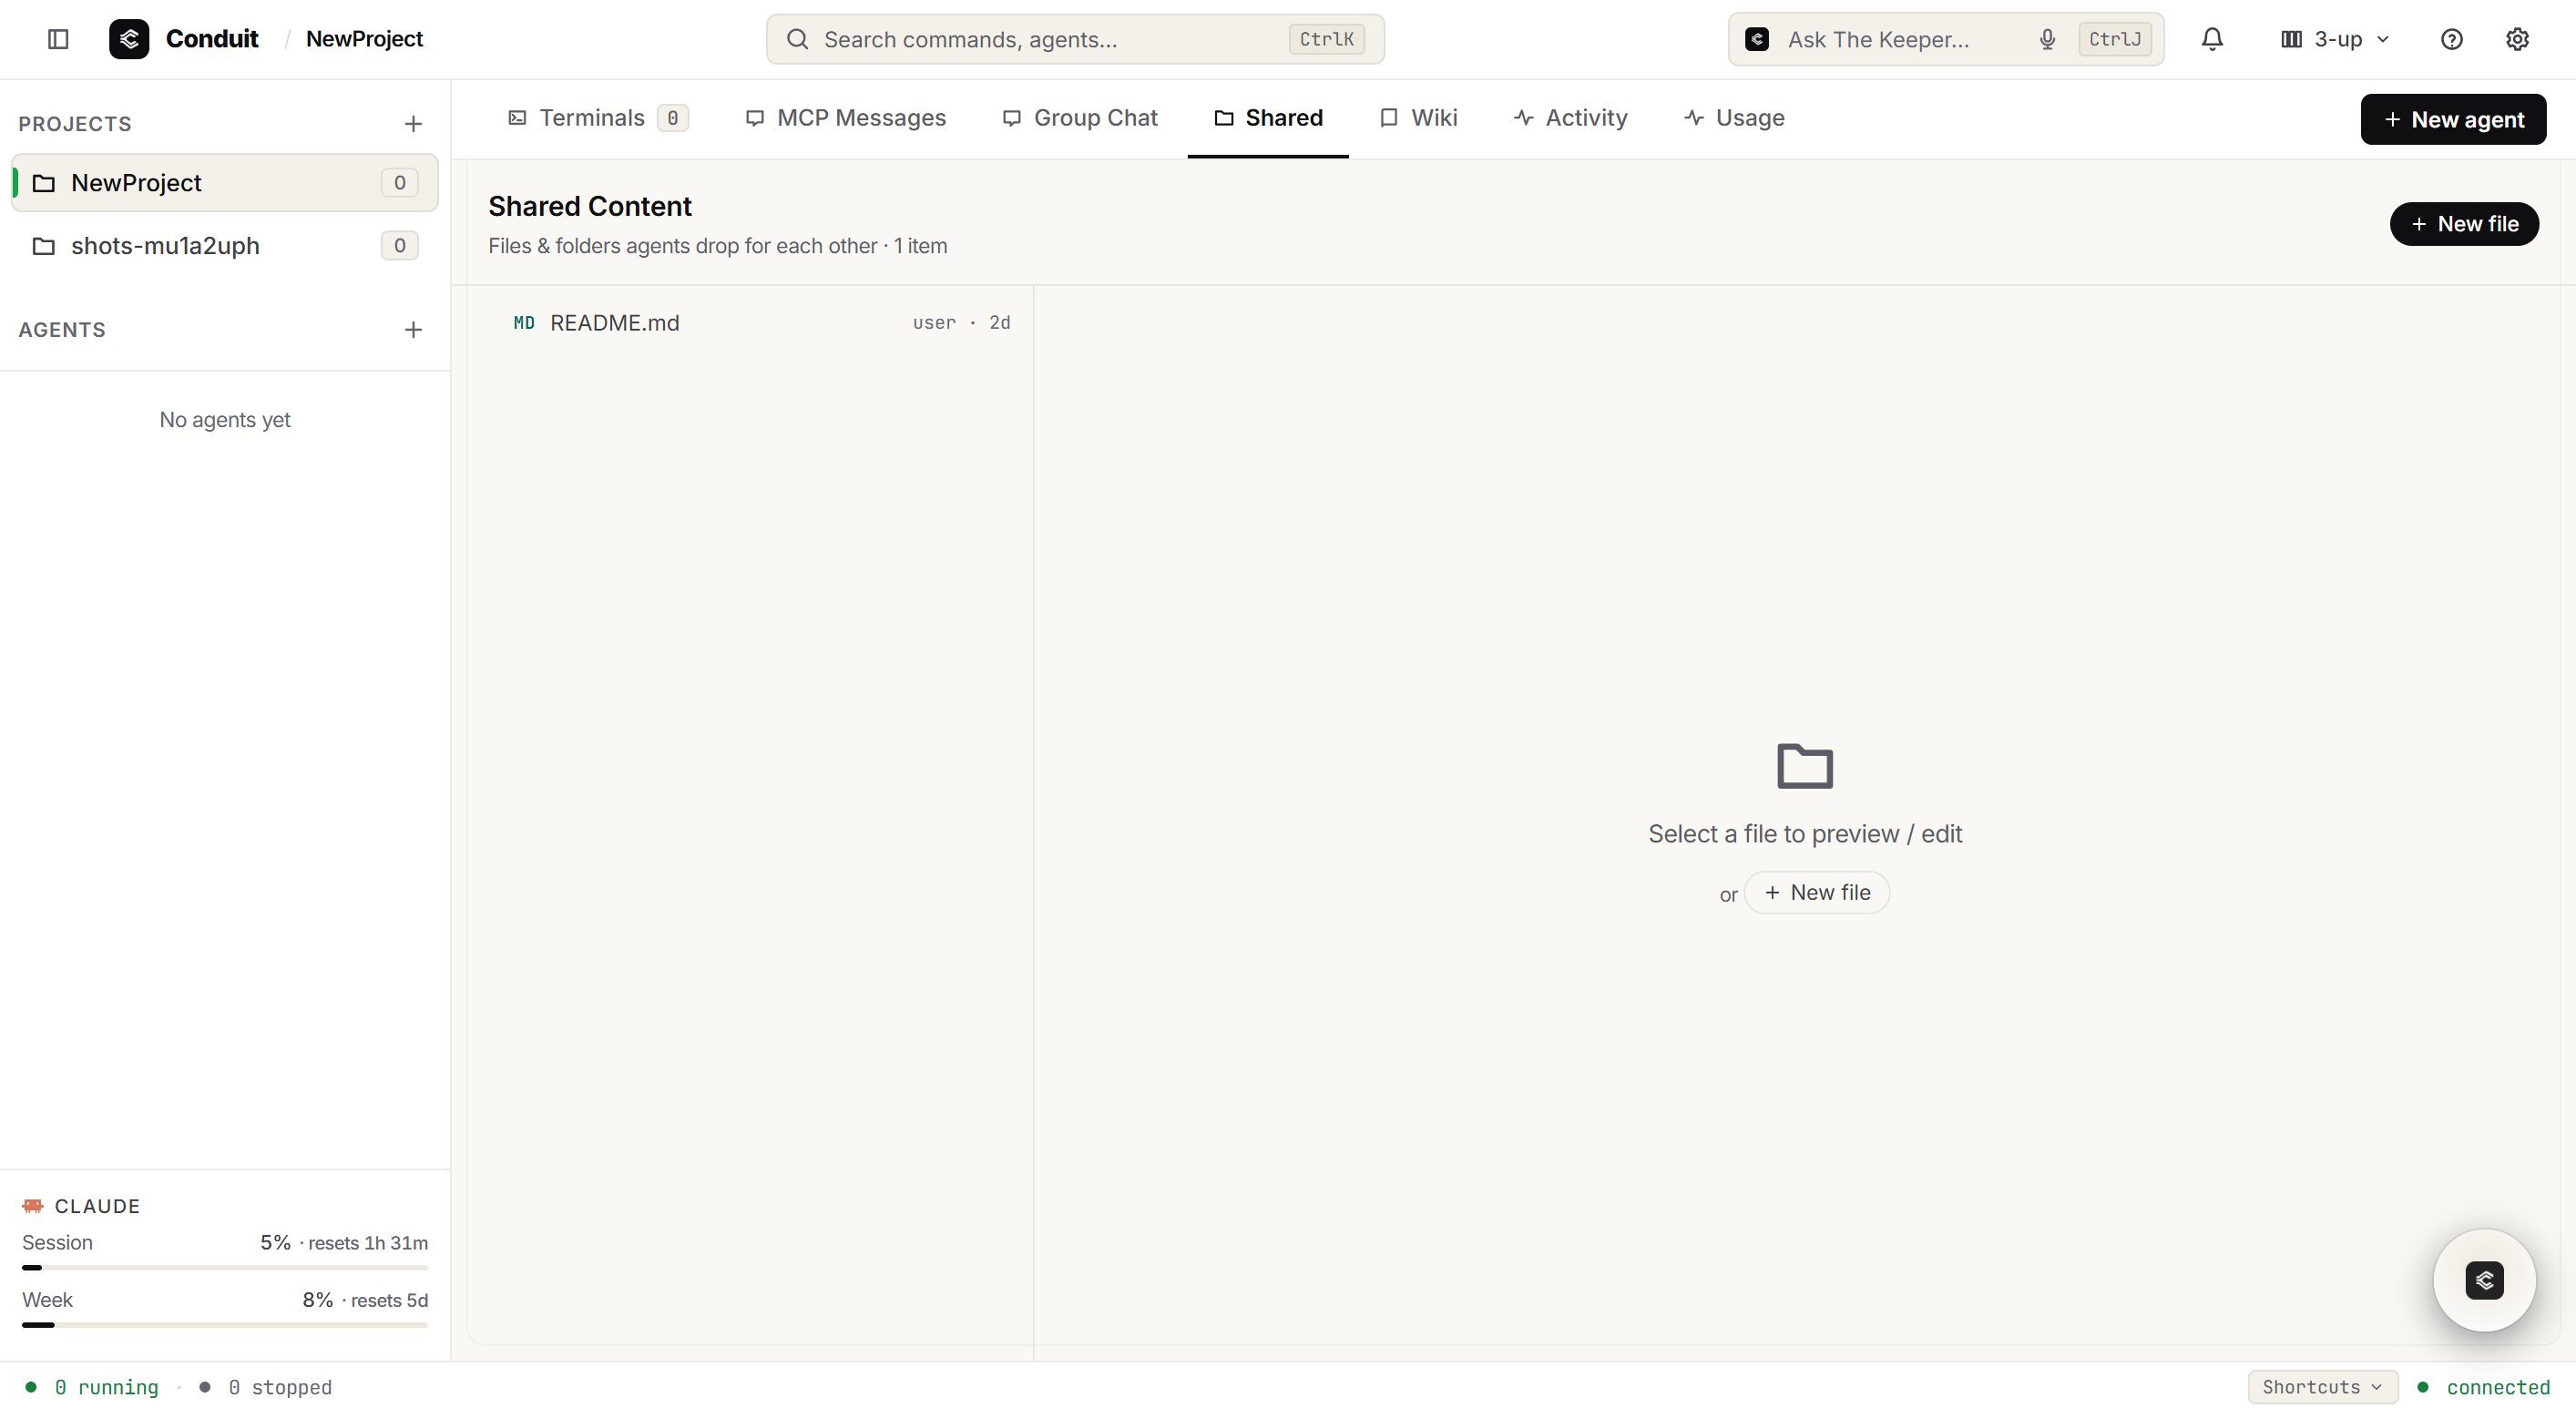Click the 'user · 2d' file metadata

point(961,323)
